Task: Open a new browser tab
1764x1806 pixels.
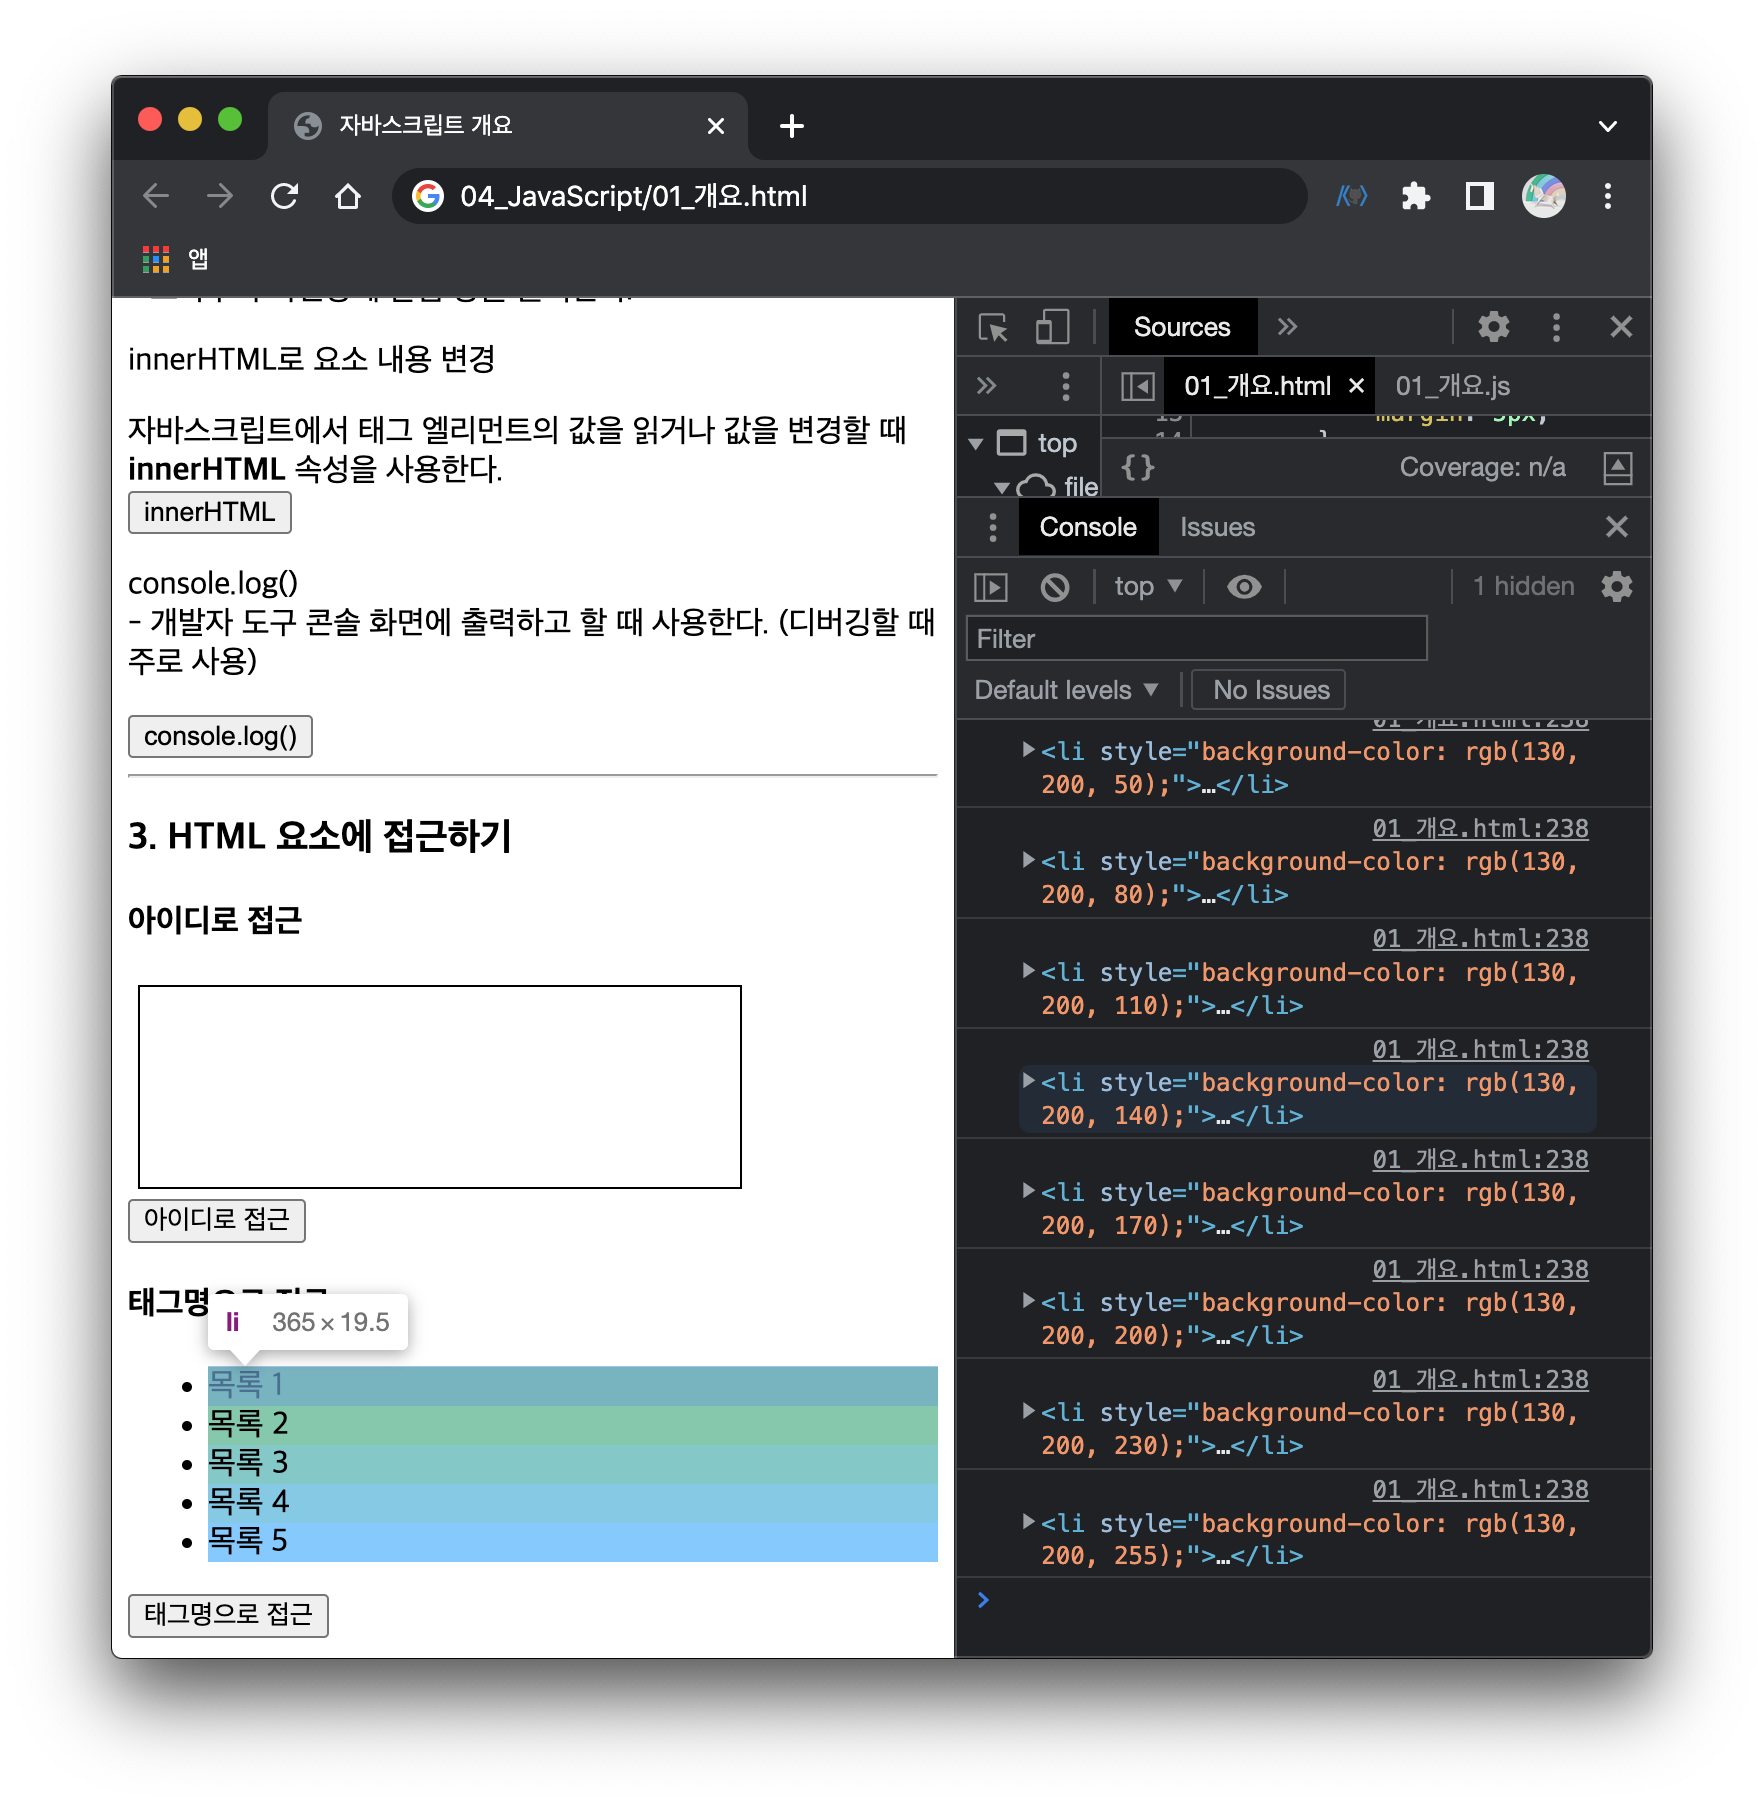Action: pyautogui.click(x=791, y=126)
